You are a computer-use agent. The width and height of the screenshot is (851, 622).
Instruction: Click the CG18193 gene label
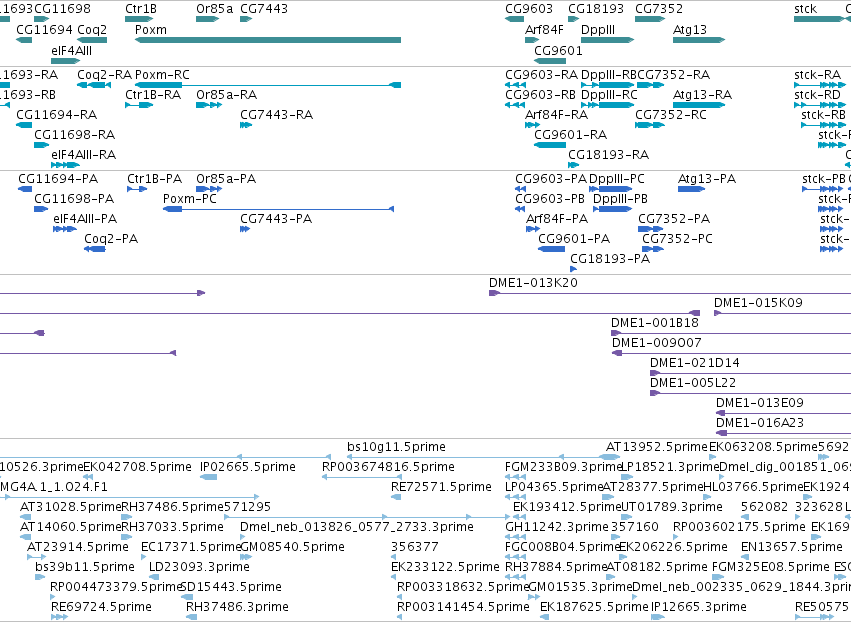pos(596,9)
